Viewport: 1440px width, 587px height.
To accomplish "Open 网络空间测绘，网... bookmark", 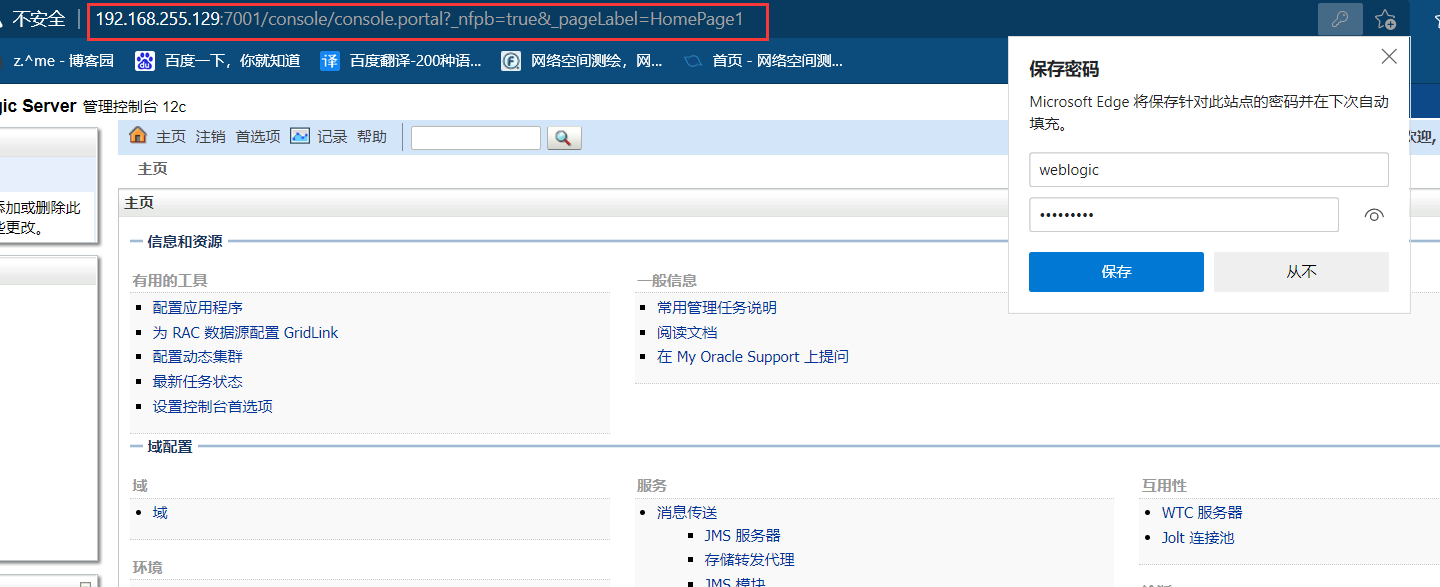I will [x=582, y=61].
